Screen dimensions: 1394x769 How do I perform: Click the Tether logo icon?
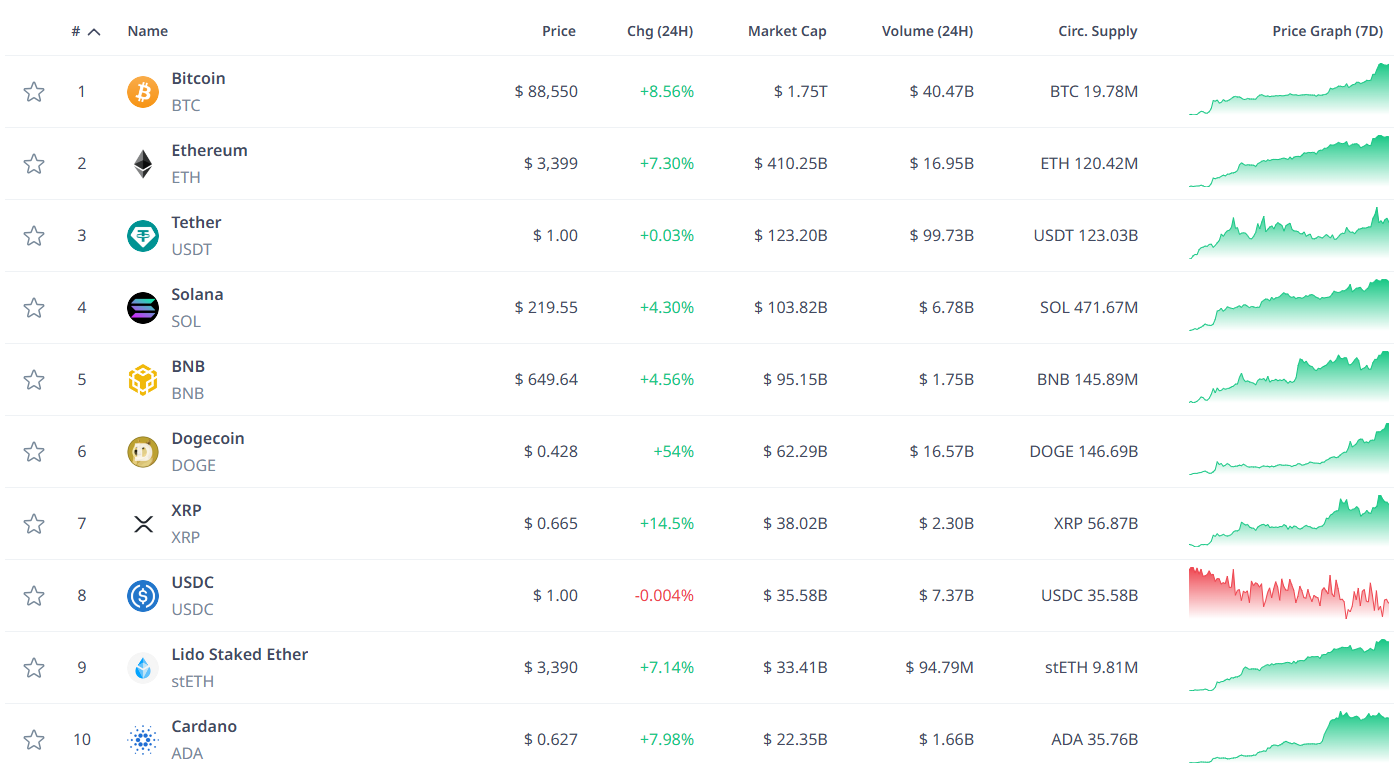[143, 236]
